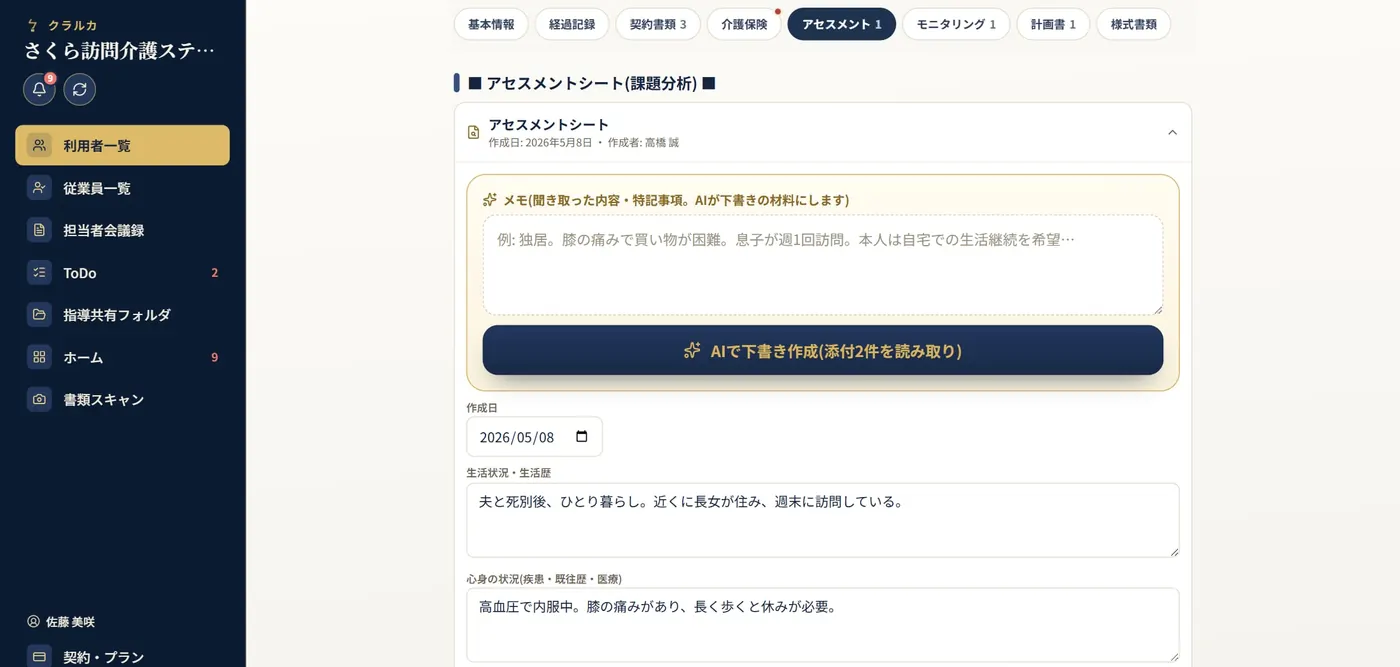
Task: Select the アセスメント 1 tab
Action: (842, 24)
